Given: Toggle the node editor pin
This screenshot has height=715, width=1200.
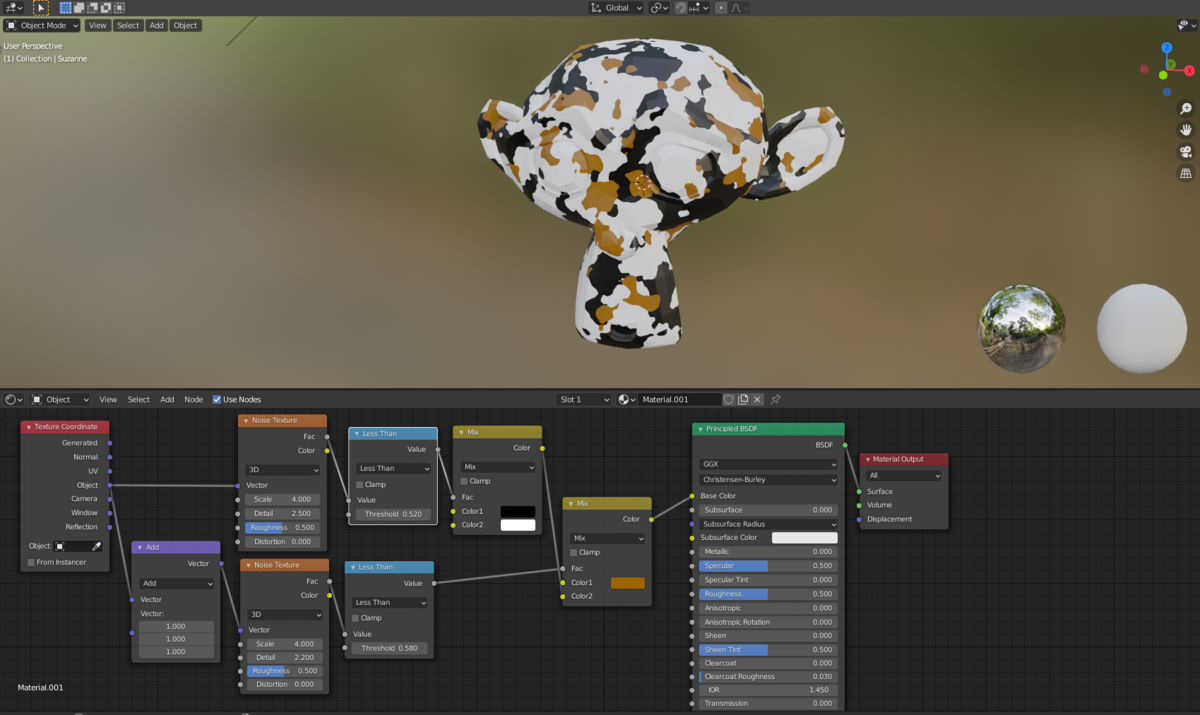Looking at the screenshot, I should [x=775, y=399].
